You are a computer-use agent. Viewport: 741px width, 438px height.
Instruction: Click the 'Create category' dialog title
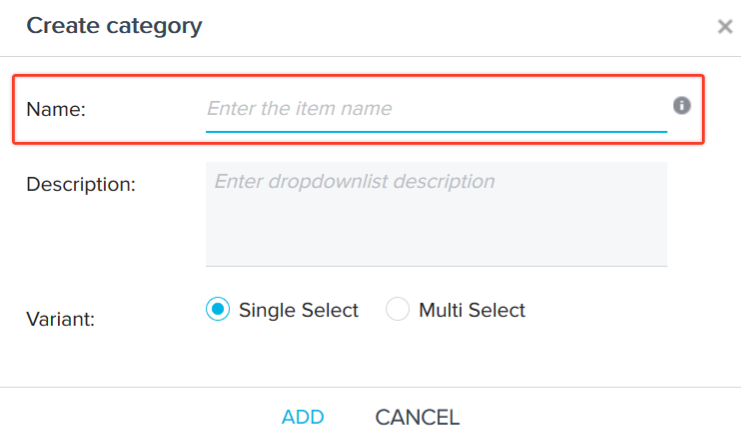[114, 26]
